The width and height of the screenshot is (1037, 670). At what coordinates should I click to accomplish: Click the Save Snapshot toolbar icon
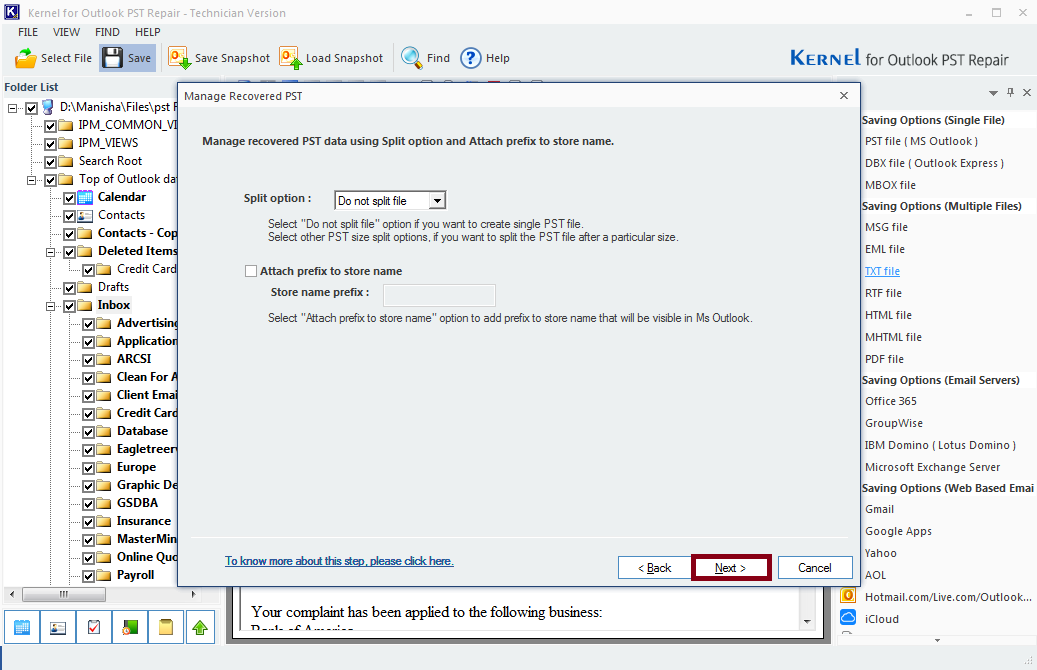(180, 58)
